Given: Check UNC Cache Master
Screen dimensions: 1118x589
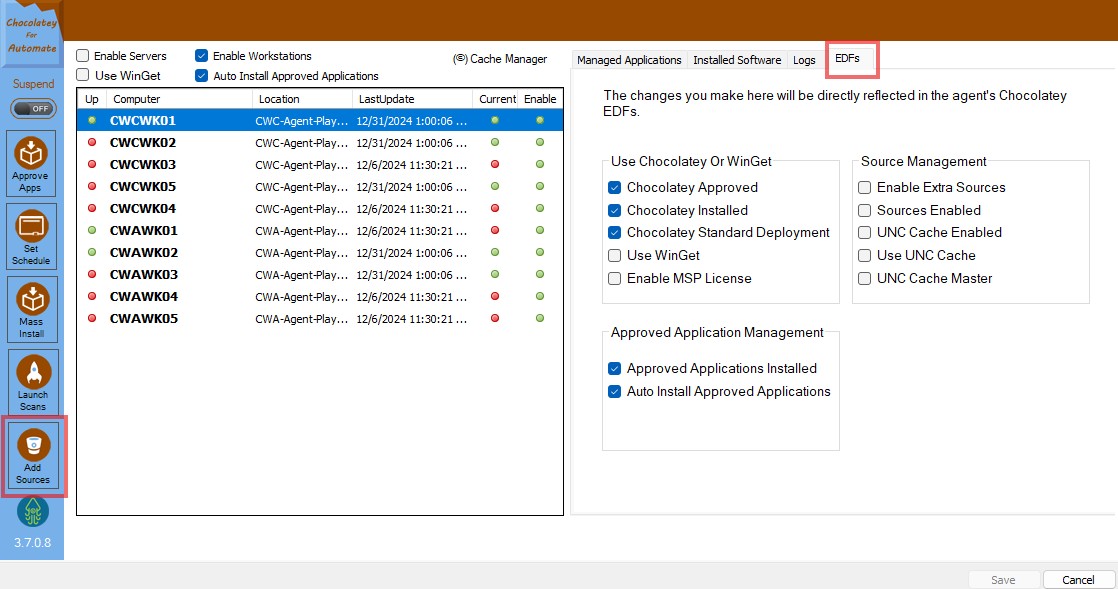Looking at the screenshot, I should [x=864, y=278].
